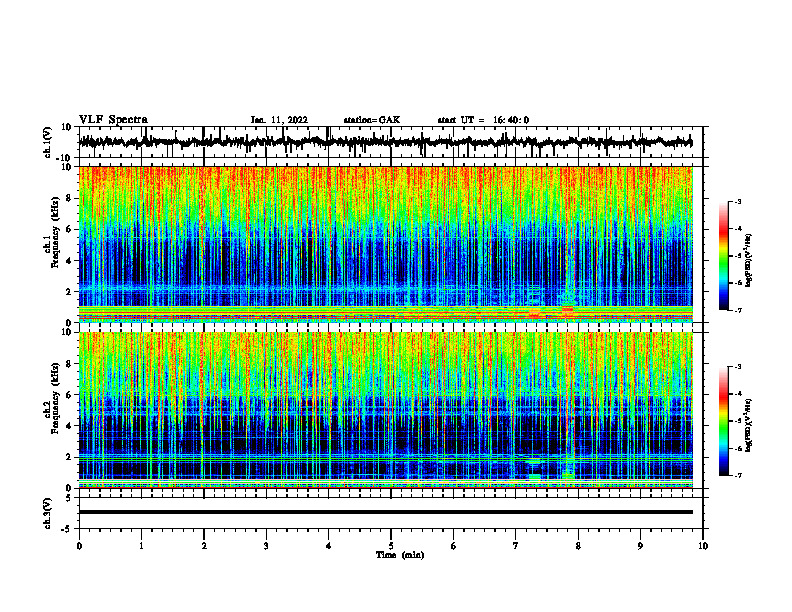
Task: Click time axis tick label 0
Action: click(x=79, y=546)
